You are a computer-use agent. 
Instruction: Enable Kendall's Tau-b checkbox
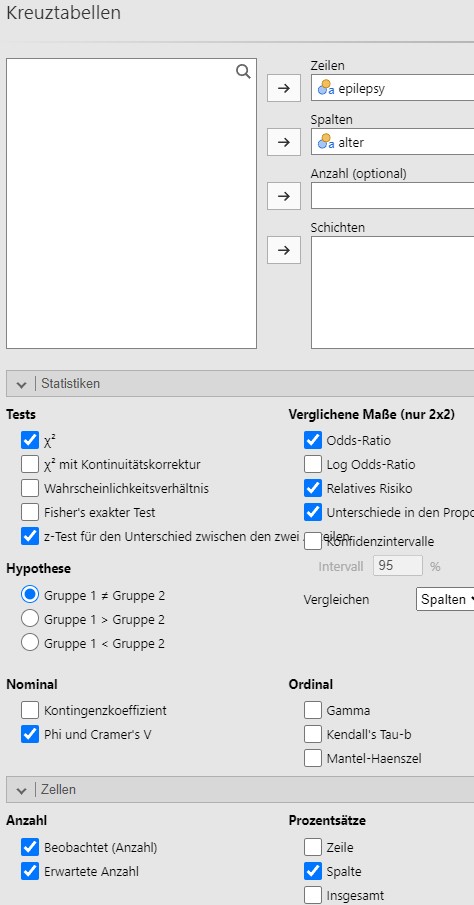pos(313,734)
